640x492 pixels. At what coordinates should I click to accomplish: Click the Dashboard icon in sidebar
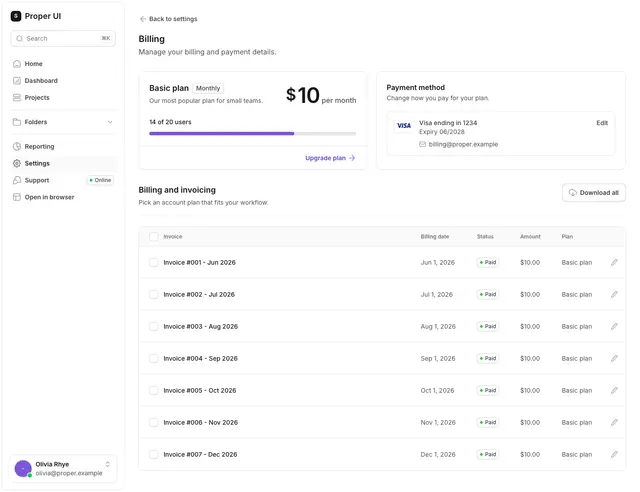pos(17,80)
